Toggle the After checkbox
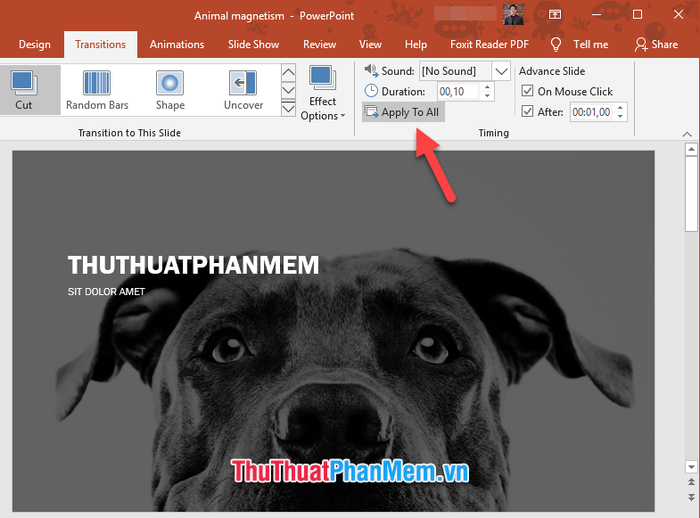 pyautogui.click(x=527, y=111)
